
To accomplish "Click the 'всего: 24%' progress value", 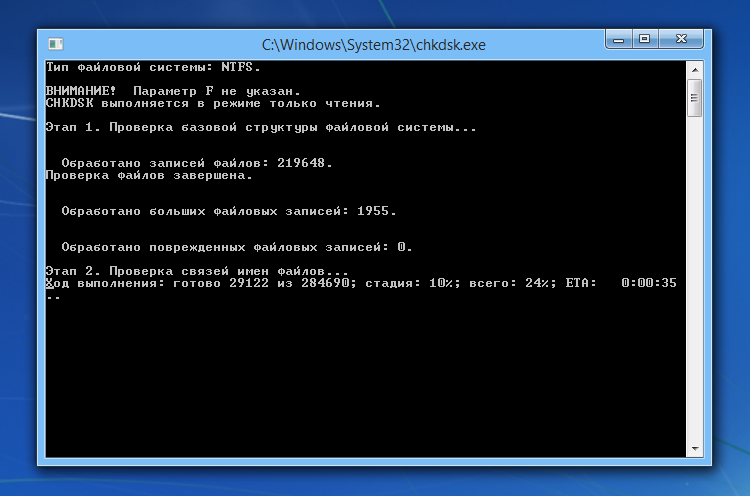I will (512, 283).
